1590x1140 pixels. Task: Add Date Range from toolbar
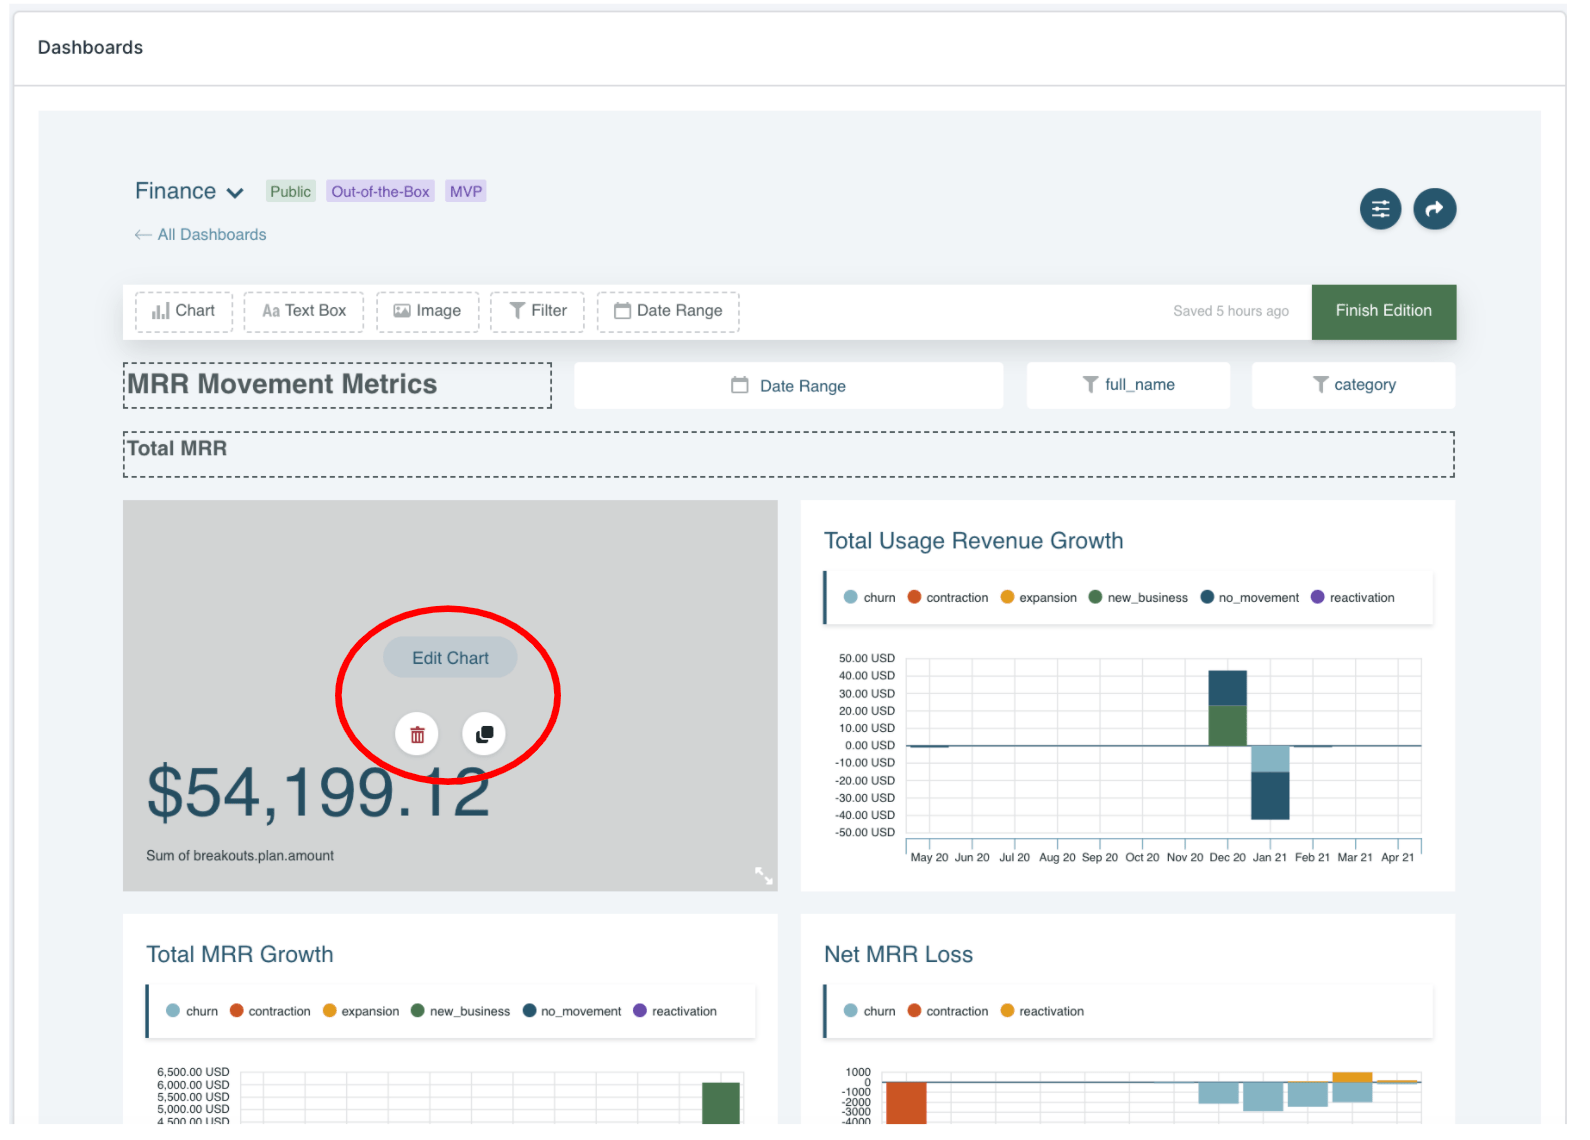point(668,311)
